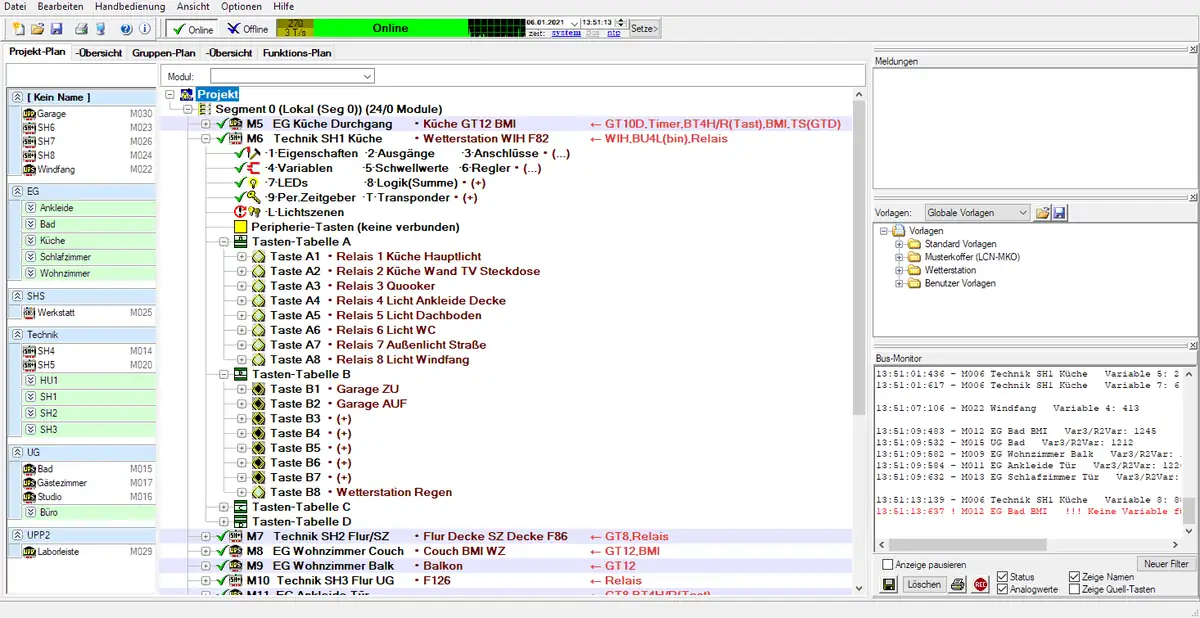Enable the Anzeige pausieren checkbox
Screen dimensions: 1200x618
pyautogui.click(x=888, y=565)
